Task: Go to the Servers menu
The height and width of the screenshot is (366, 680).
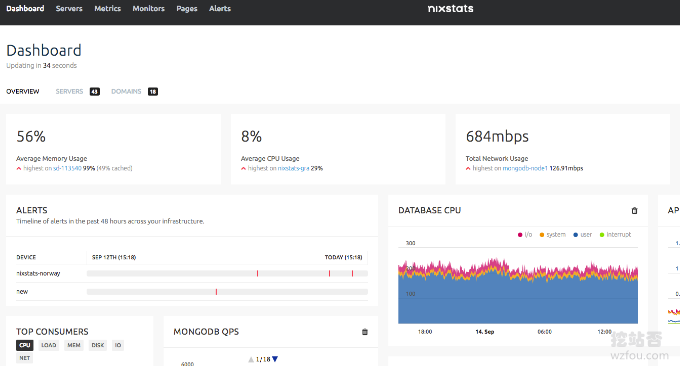Action: [x=69, y=8]
